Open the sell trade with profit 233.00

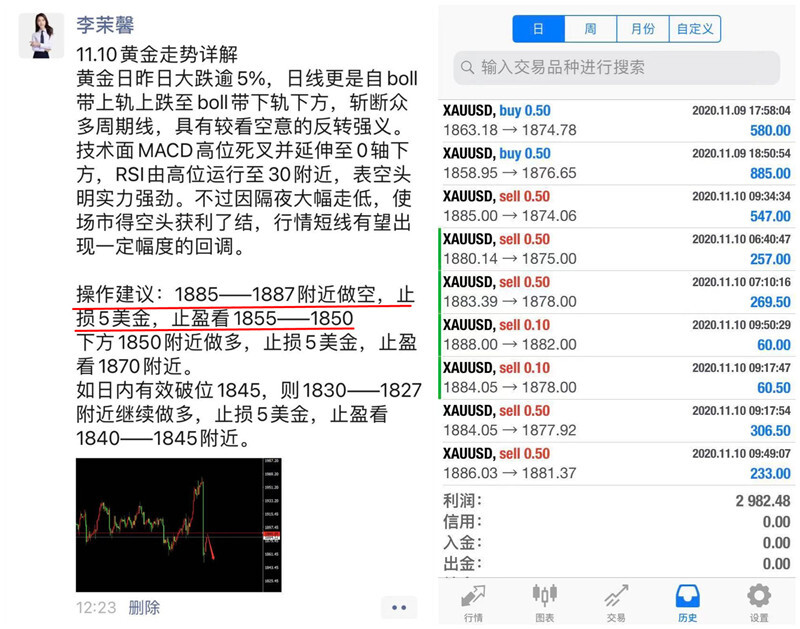(x=616, y=463)
